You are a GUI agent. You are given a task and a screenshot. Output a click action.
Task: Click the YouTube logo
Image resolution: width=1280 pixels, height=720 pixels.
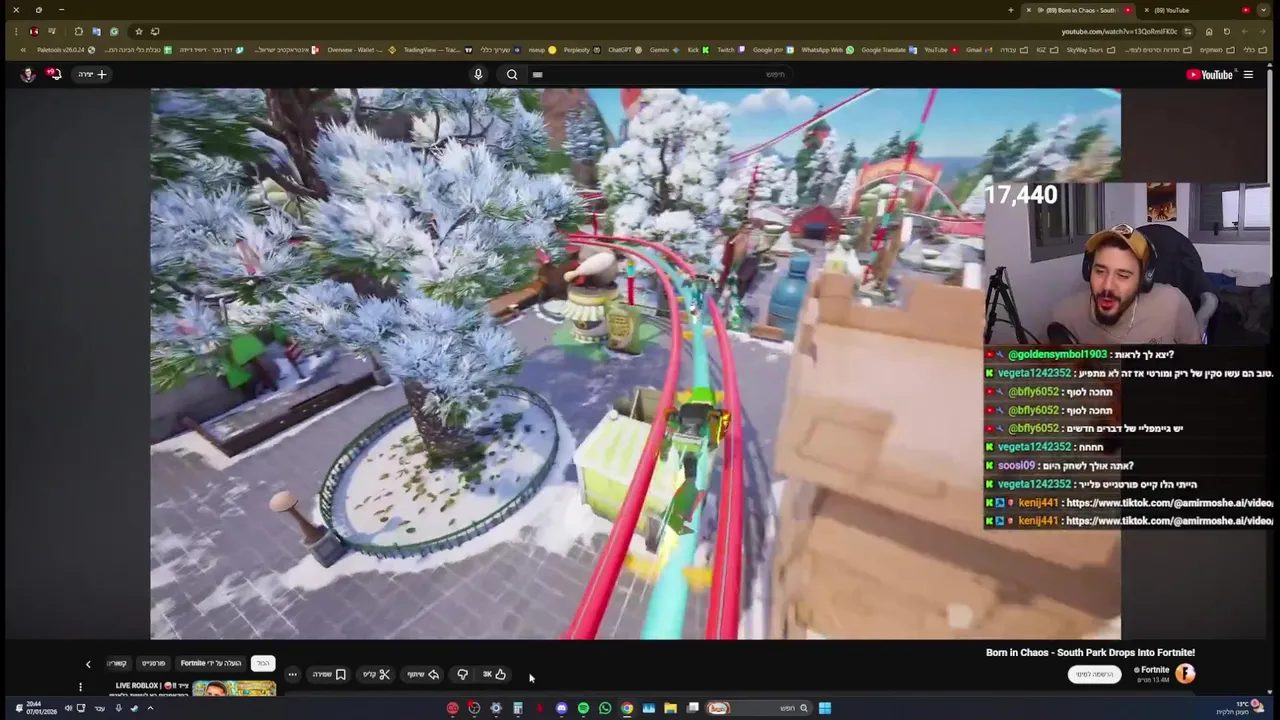point(1209,74)
